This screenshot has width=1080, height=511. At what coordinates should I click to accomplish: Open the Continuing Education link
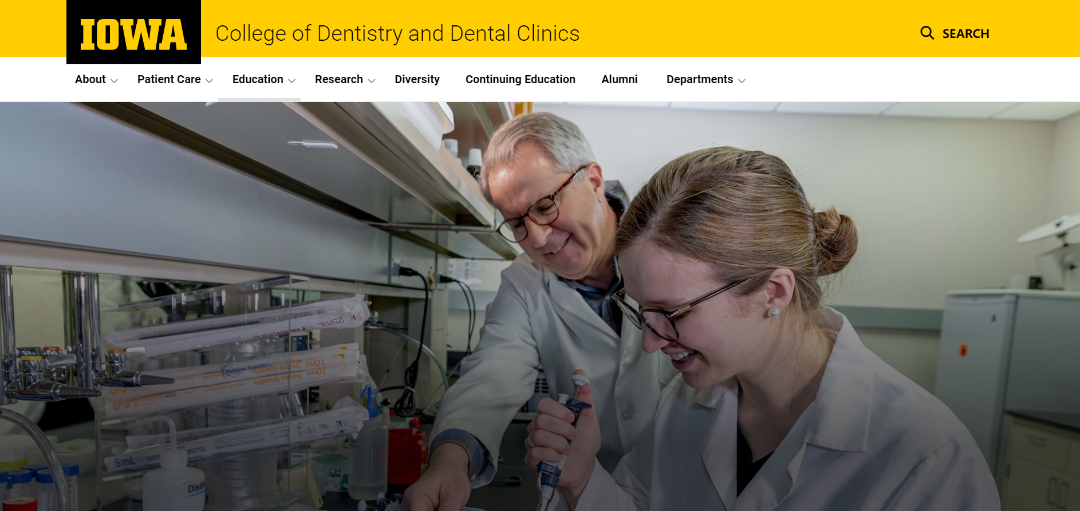(520, 79)
